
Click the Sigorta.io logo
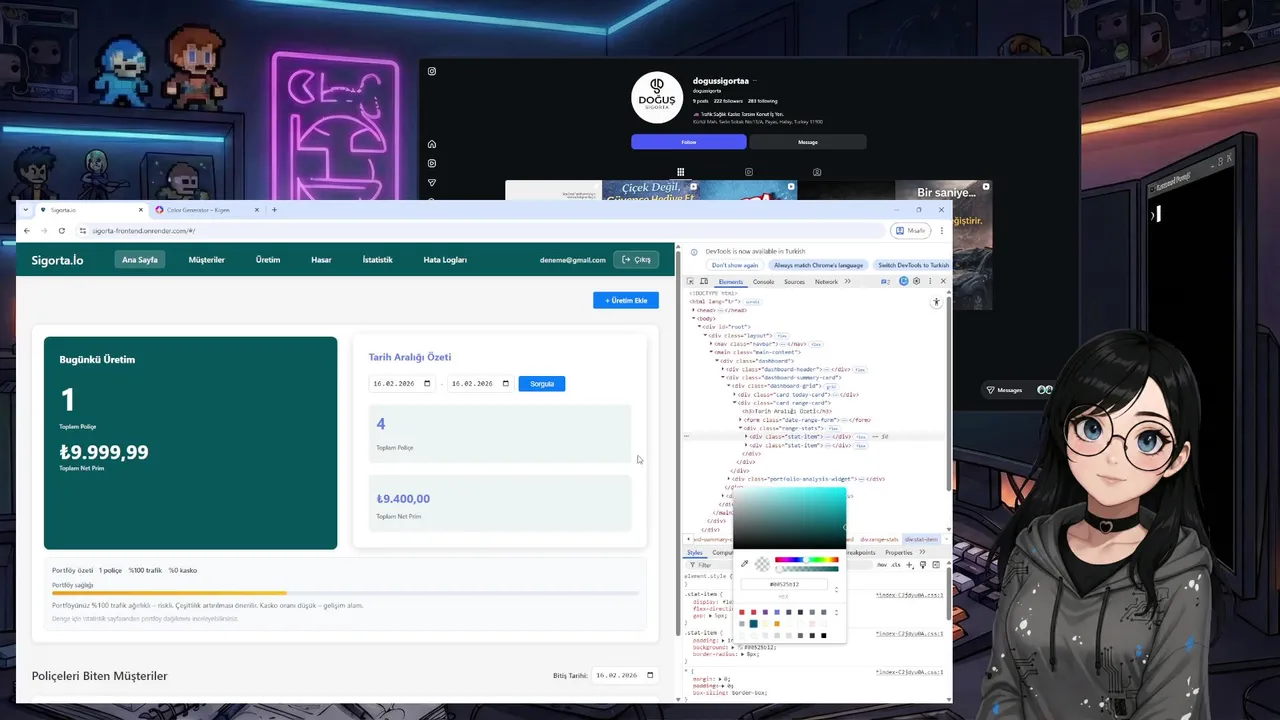click(x=57, y=260)
